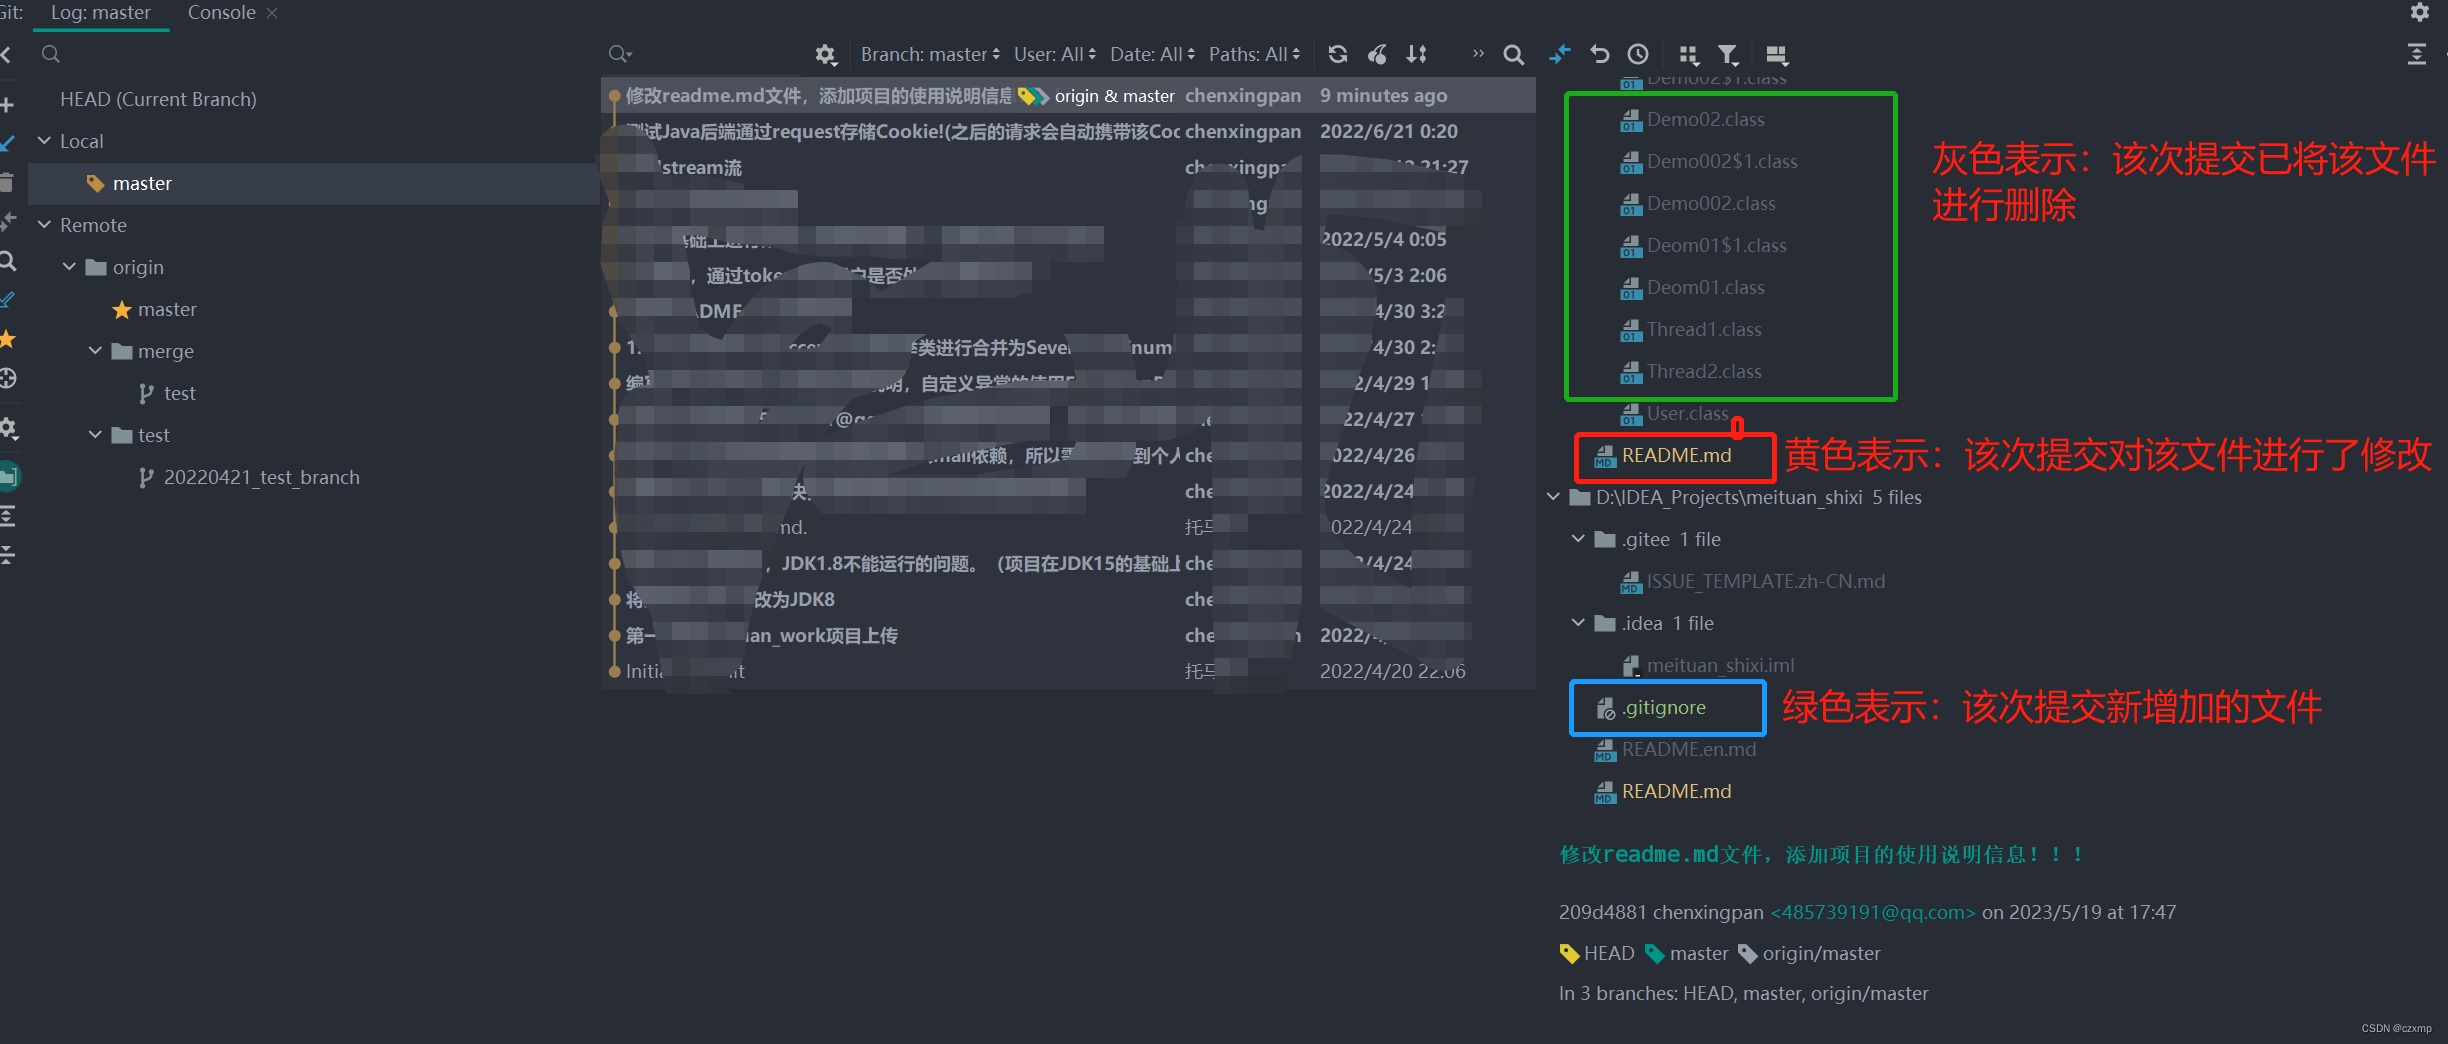
Task: Click the 485739191@qq.com email link
Action: point(1872,912)
